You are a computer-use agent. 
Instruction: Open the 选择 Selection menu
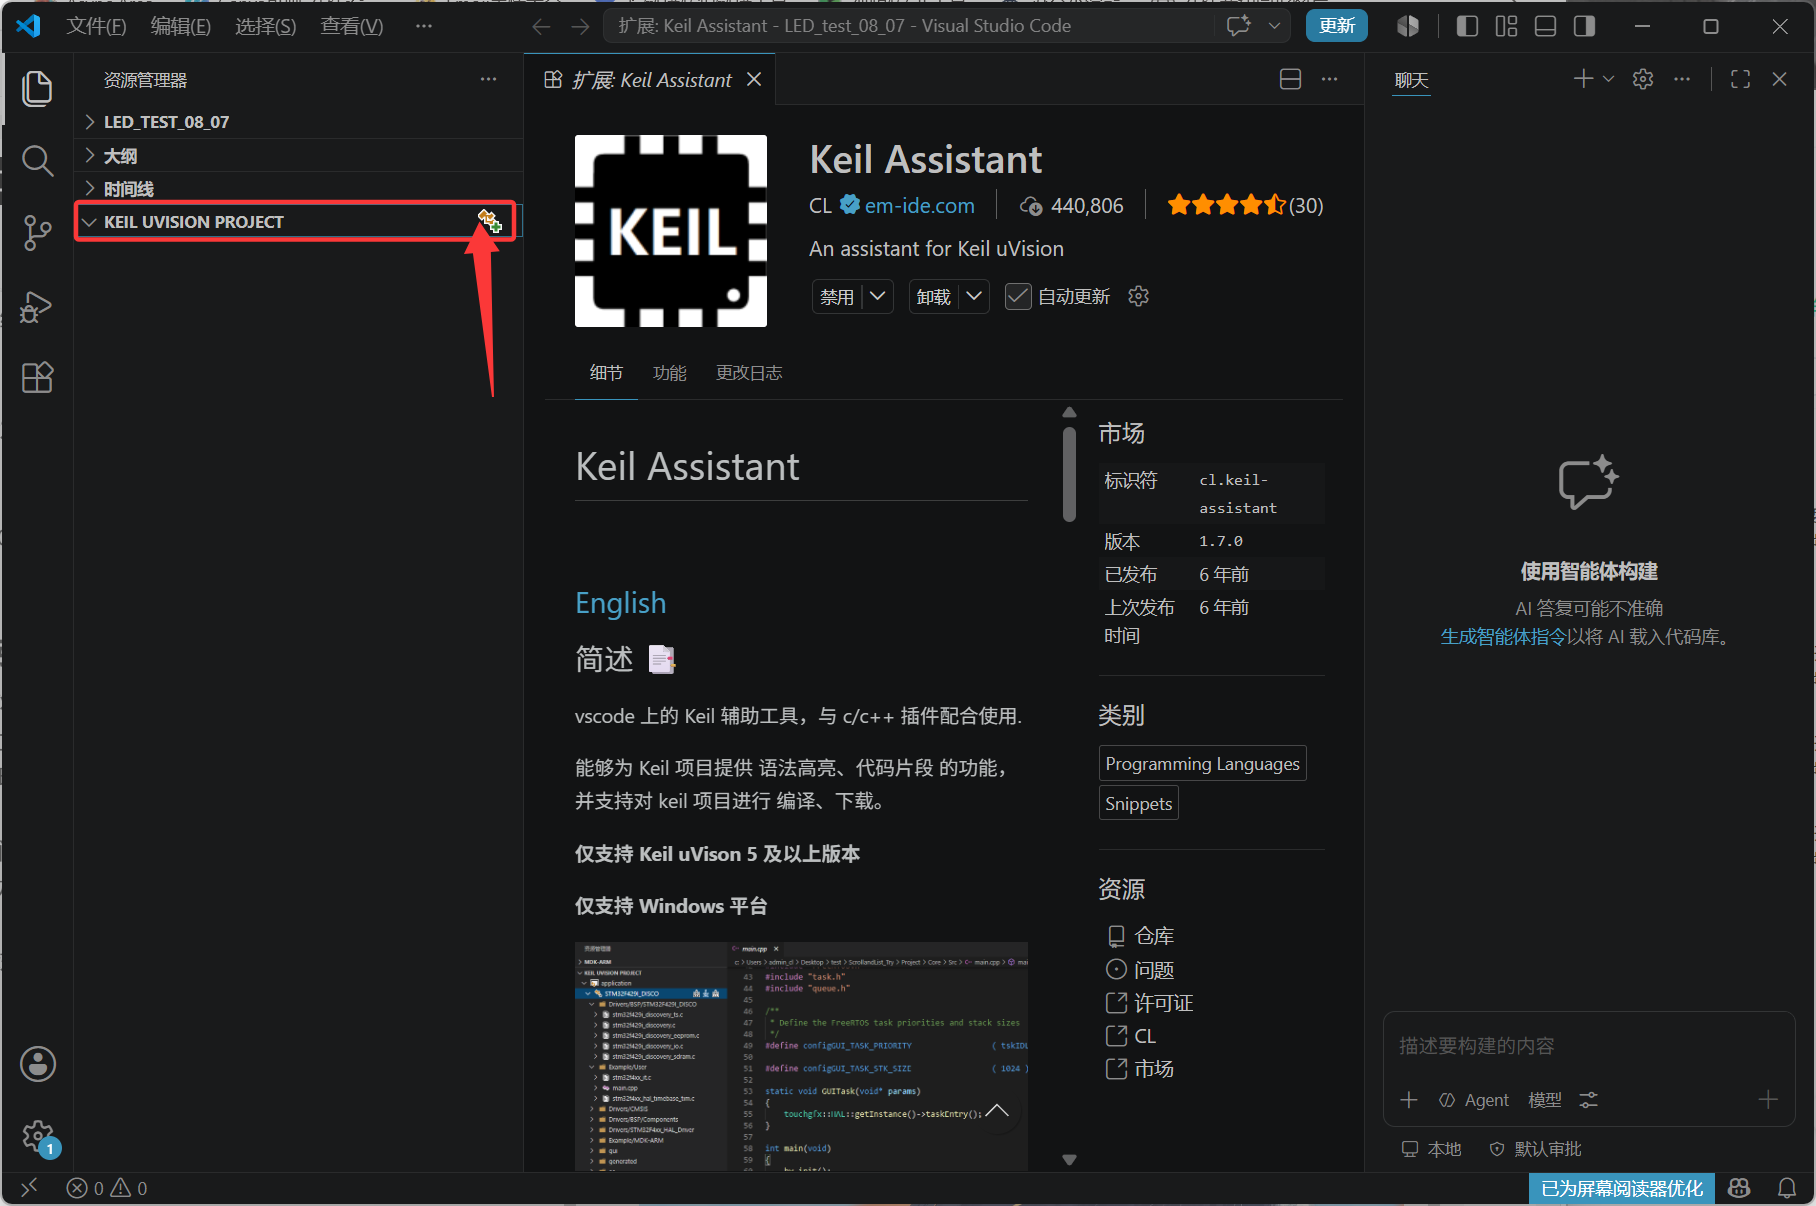point(265,26)
